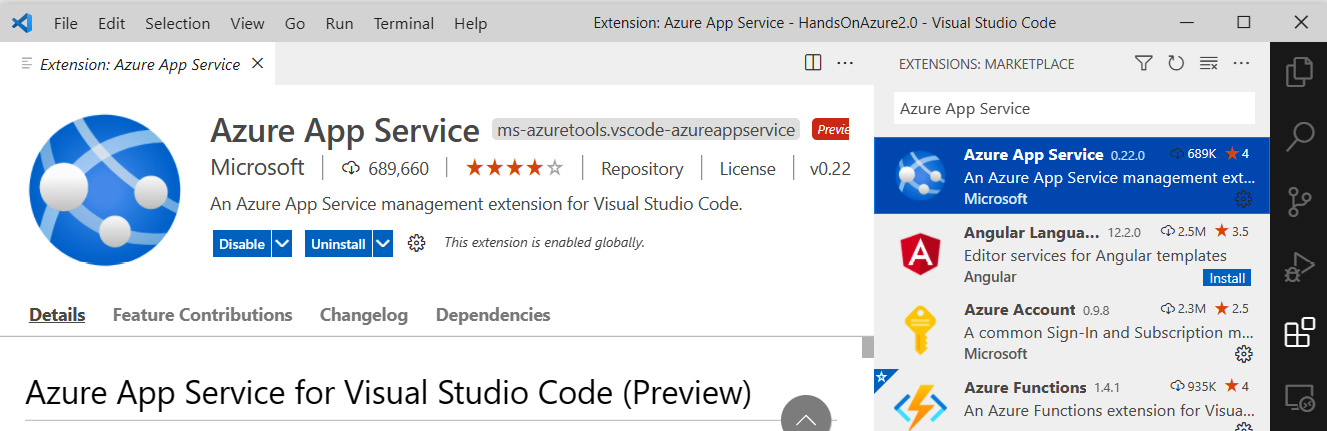
Task: Open the Repository link
Action: pyautogui.click(x=642, y=169)
